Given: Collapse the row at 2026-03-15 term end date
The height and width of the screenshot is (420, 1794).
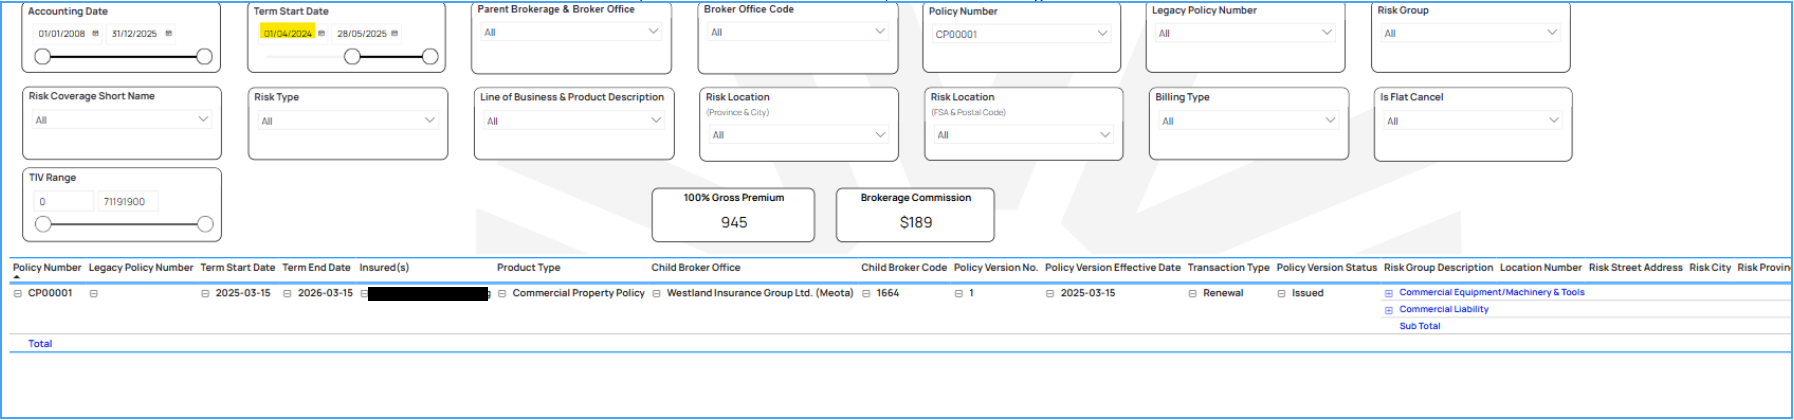Looking at the screenshot, I should pos(287,293).
